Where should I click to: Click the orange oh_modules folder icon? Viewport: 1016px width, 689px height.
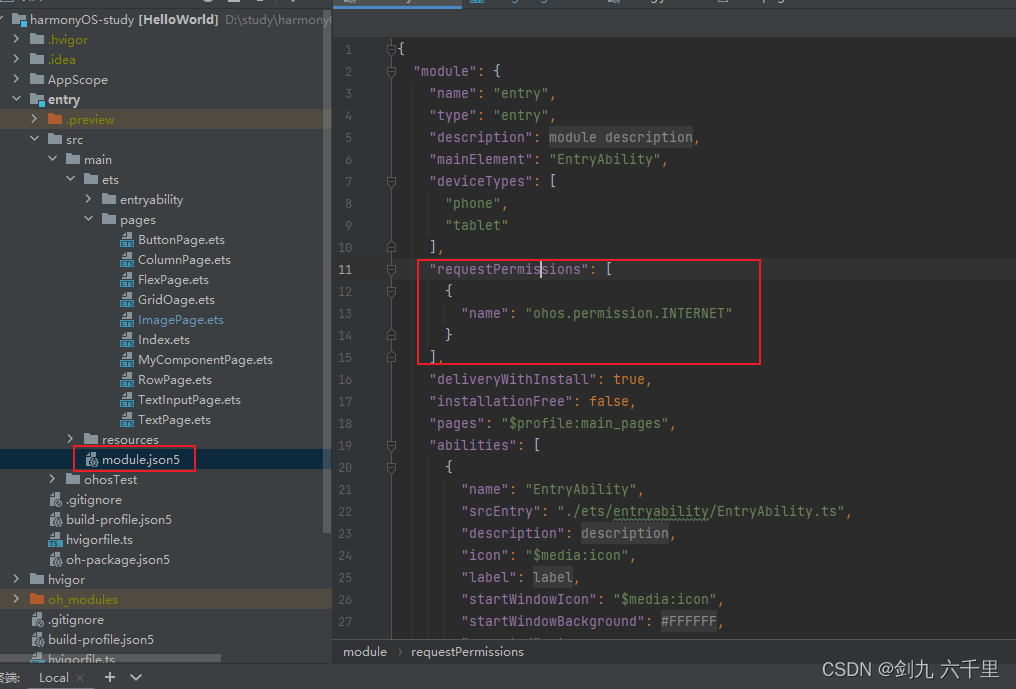(x=37, y=599)
